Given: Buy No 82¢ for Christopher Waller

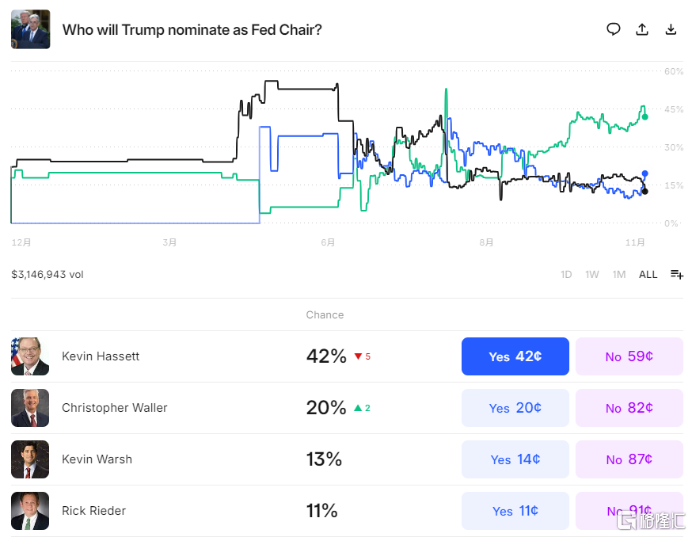Looking at the screenshot, I should pyautogui.click(x=629, y=408).
